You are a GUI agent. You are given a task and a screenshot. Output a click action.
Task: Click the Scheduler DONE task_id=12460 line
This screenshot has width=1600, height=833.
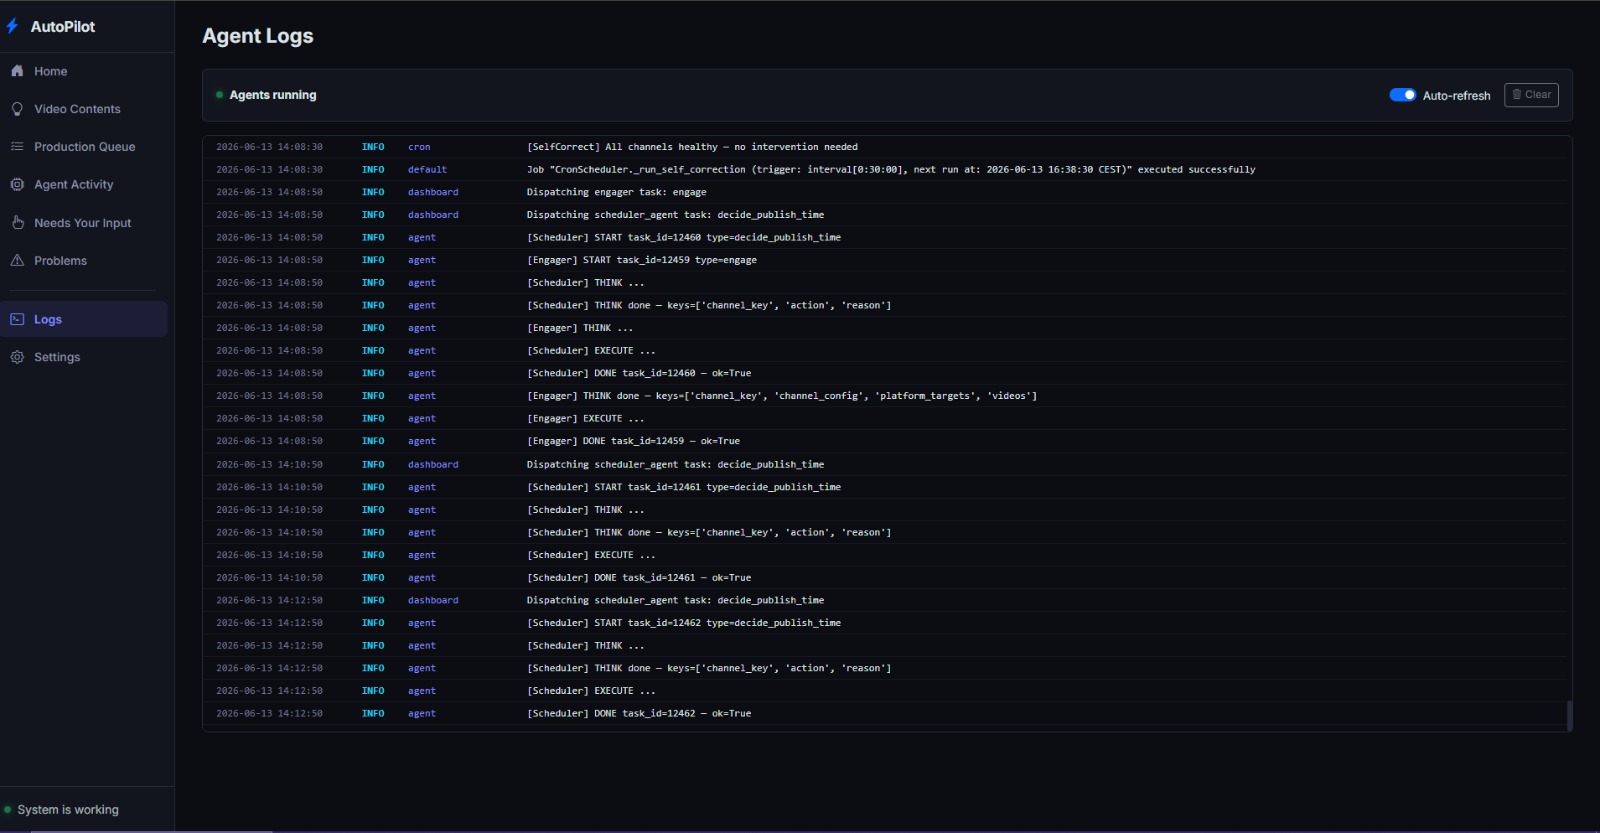coord(639,373)
